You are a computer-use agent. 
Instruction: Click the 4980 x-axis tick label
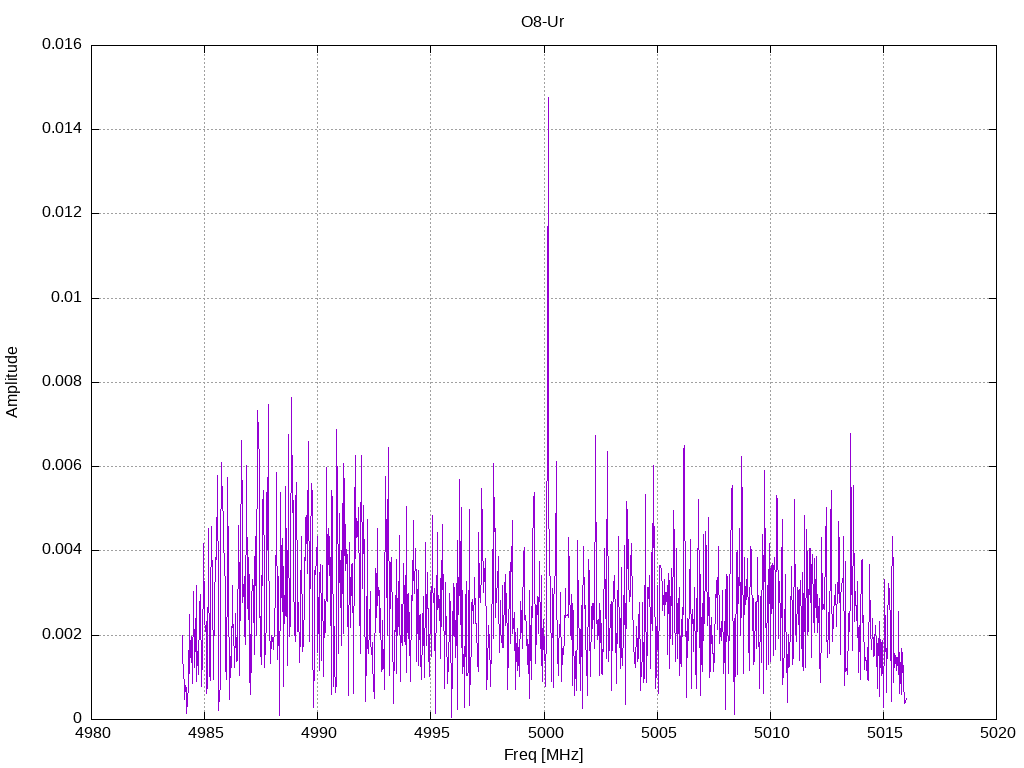[x=92, y=733]
